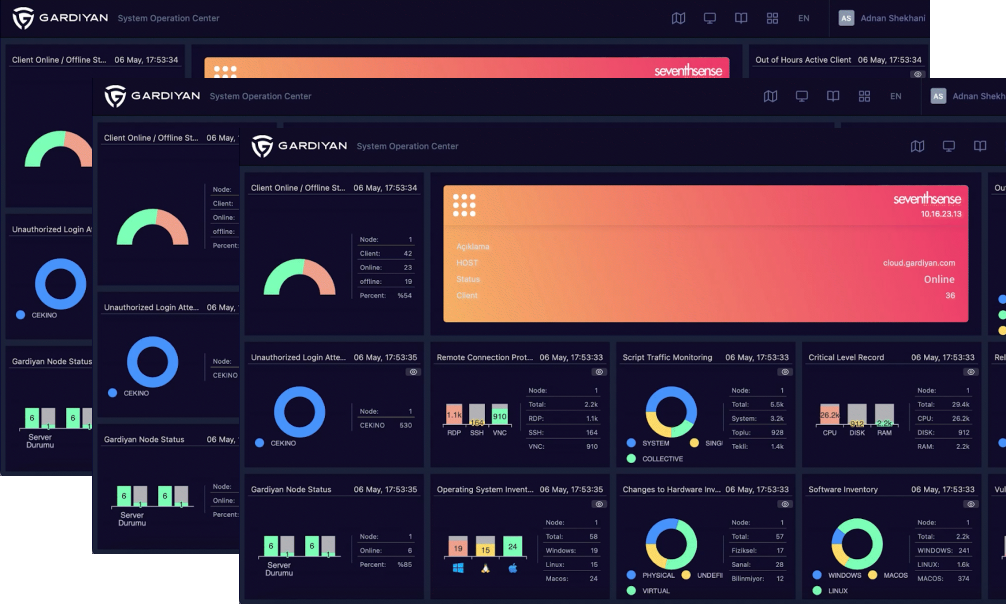Viewport: 1006px width, 604px height.
Task: Click the AS avatar in the middle window
Action: pyautogui.click(x=938, y=96)
